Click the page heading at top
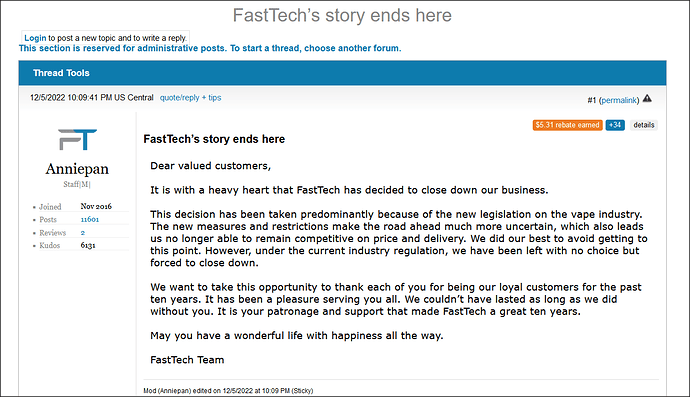Screen dimensions: 690x397 342,15
